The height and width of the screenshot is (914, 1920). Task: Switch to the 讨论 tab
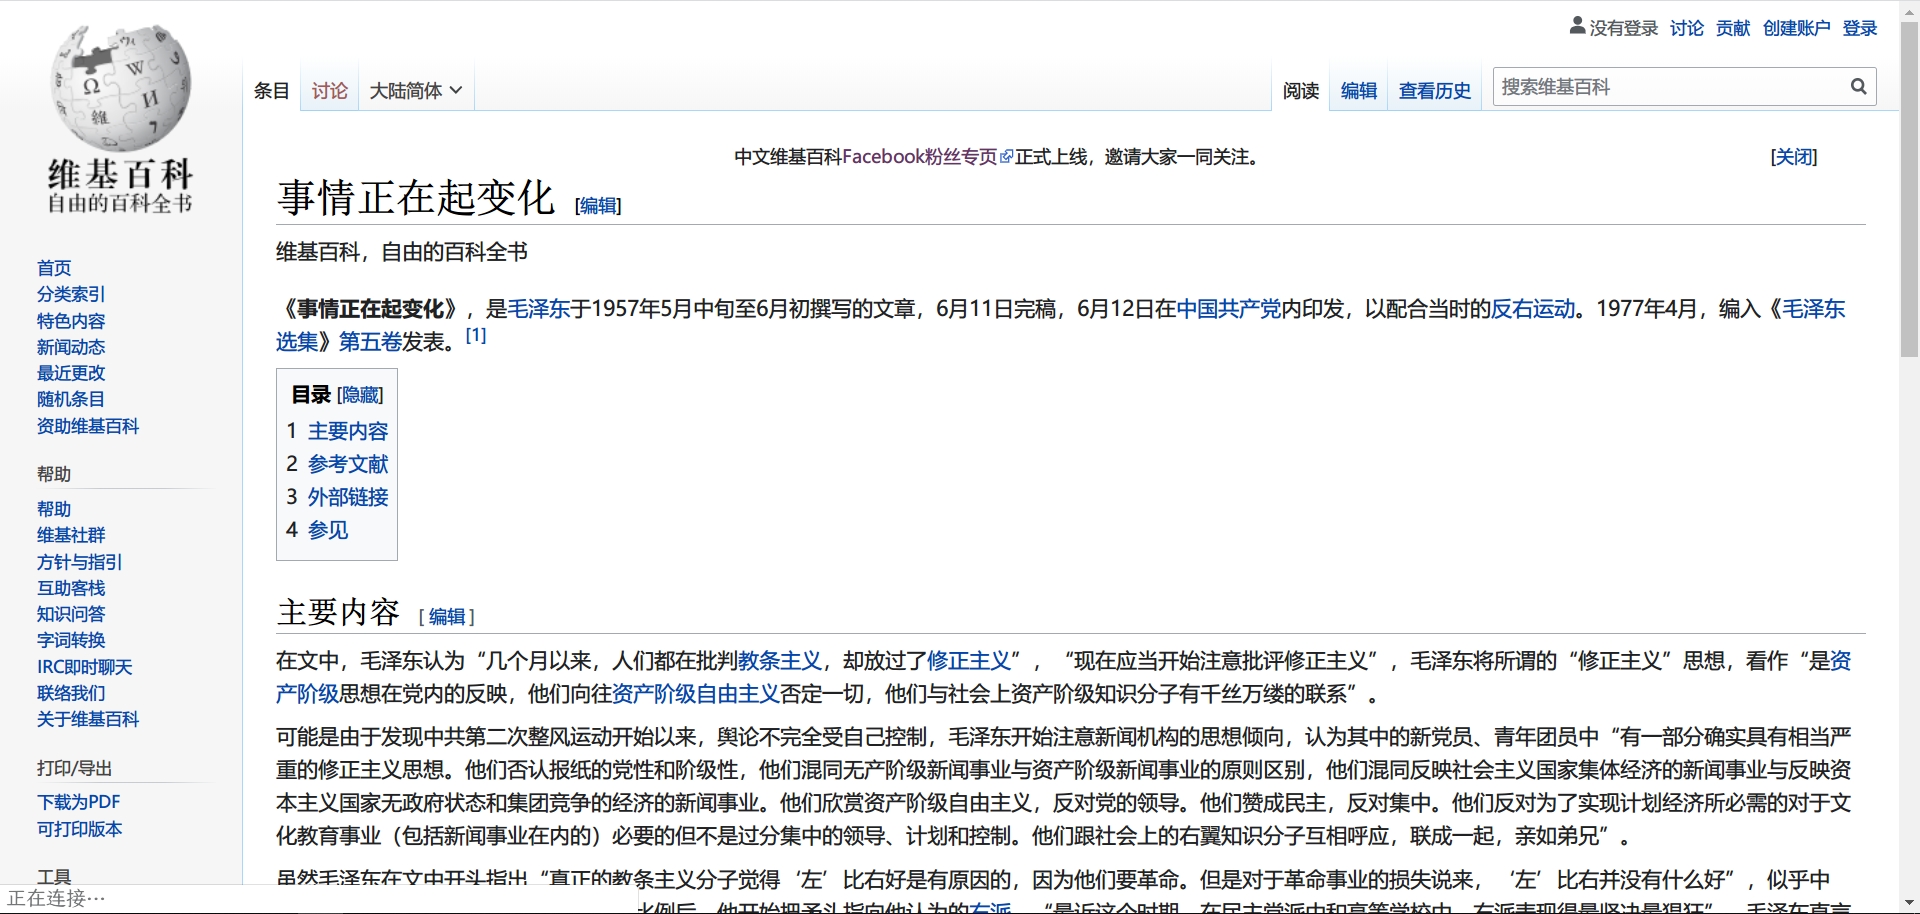329,91
